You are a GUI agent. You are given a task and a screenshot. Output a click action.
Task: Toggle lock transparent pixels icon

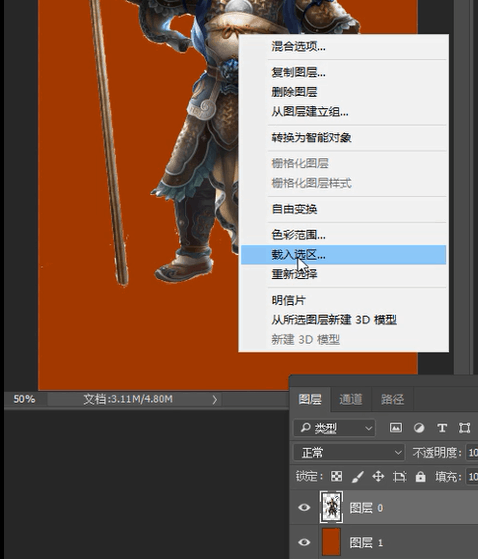(336, 476)
